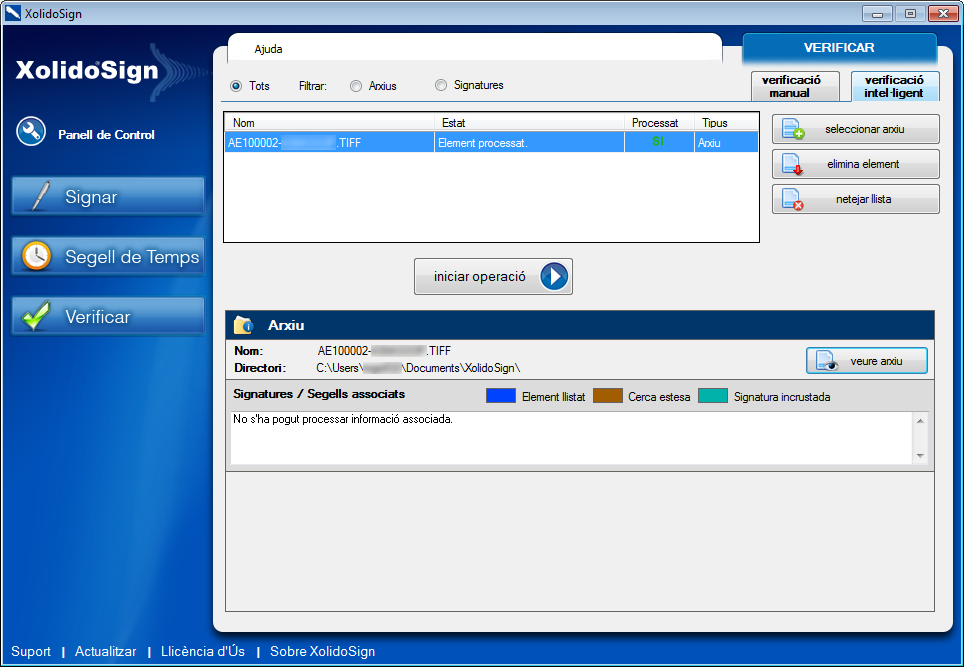Click the elimina element button

pyautogui.click(x=856, y=164)
